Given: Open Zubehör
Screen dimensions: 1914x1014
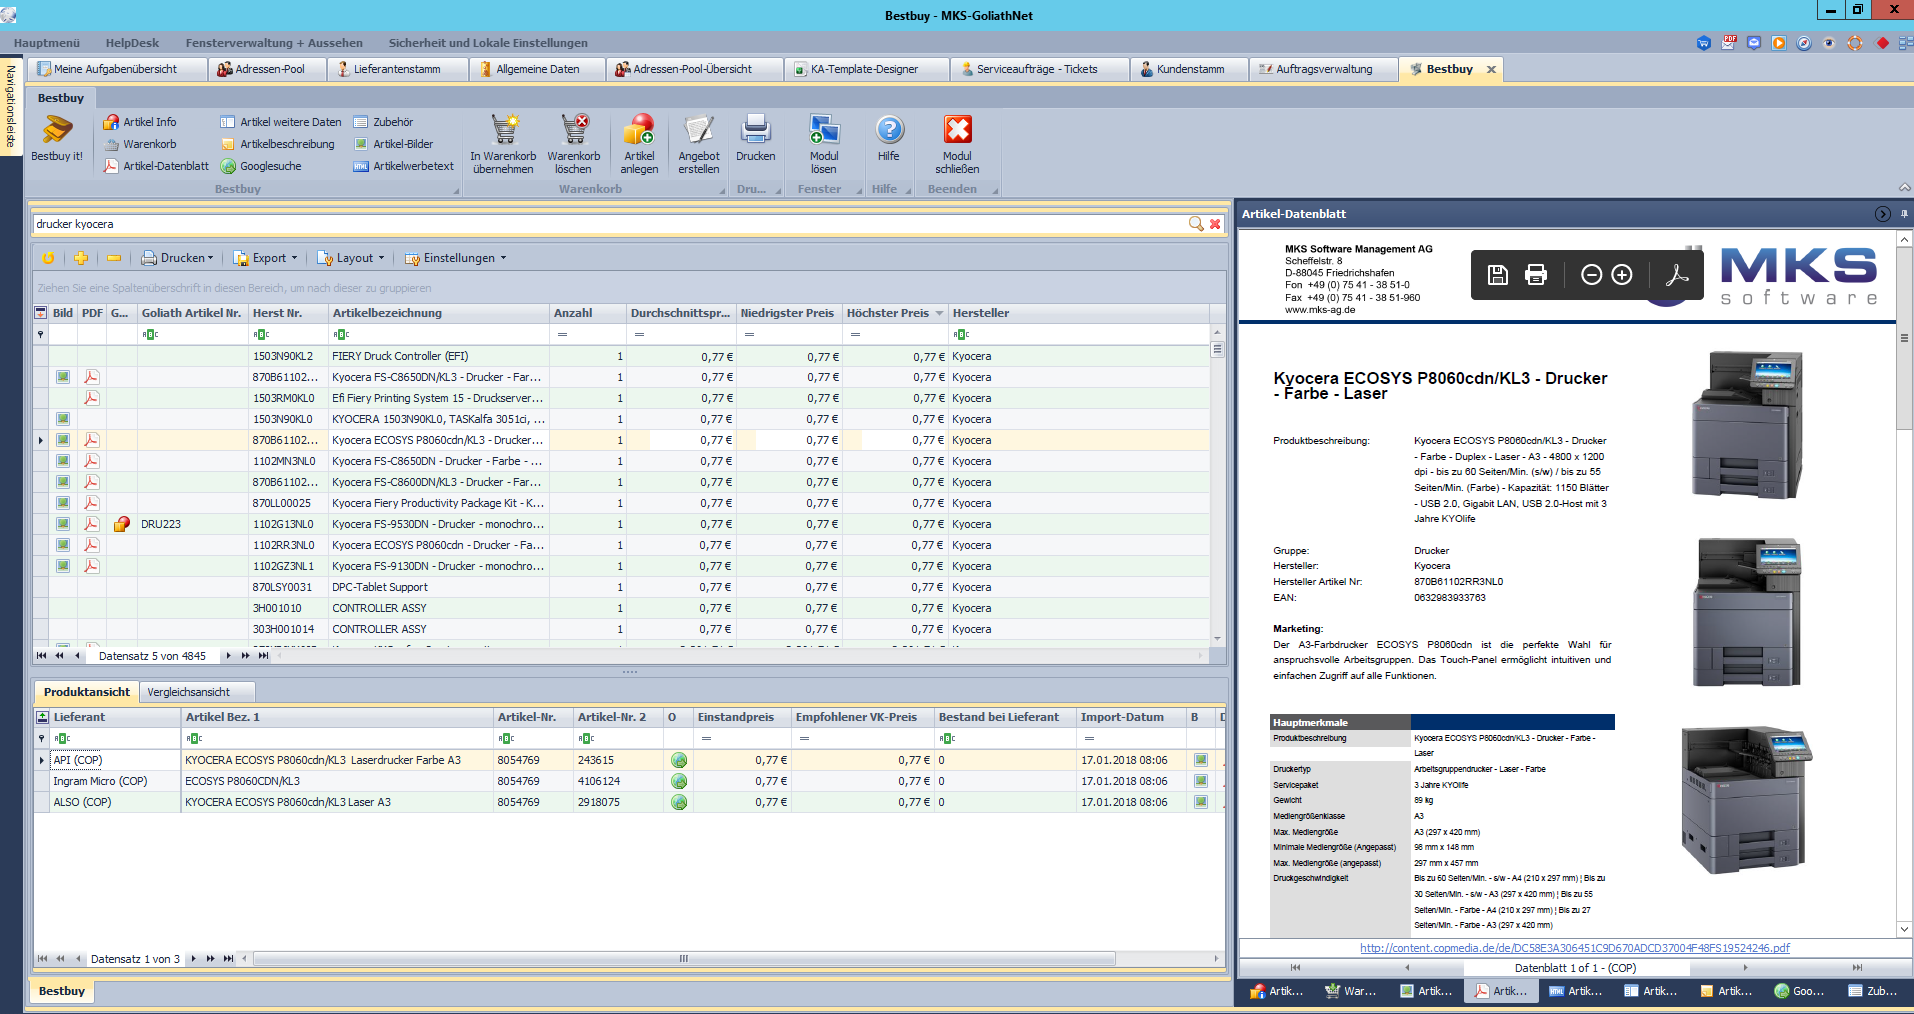Looking at the screenshot, I should [383, 122].
